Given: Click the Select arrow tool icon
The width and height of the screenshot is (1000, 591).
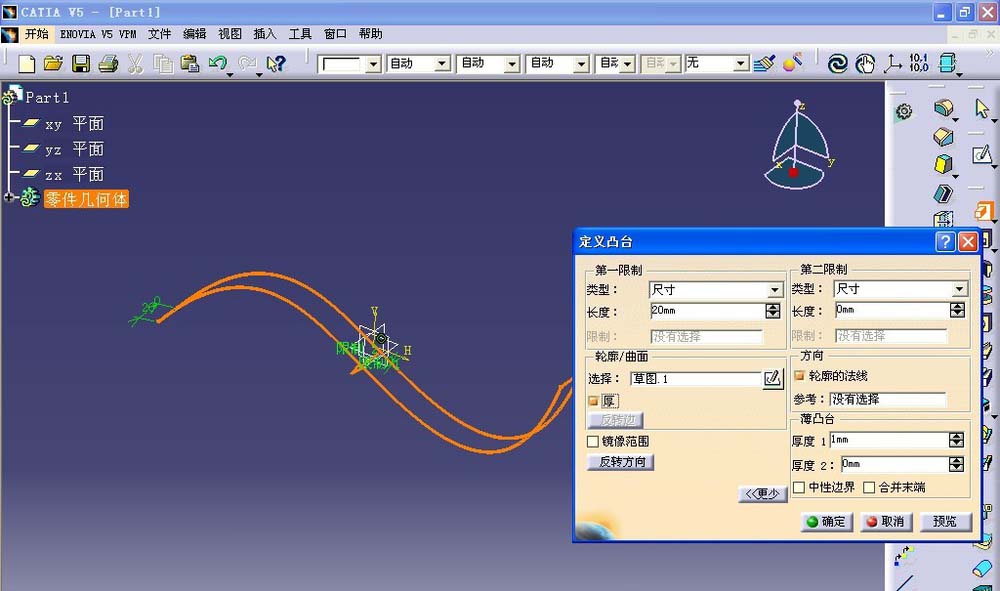Looking at the screenshot, I should (x=982, y=108).
